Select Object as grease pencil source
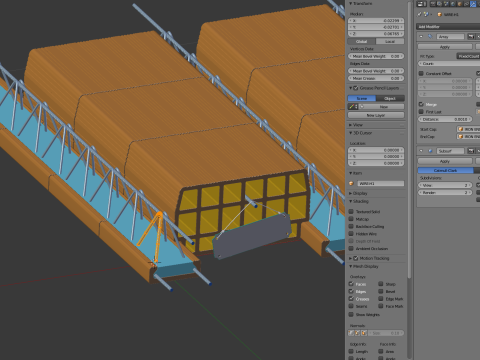Viewport: 480px width, 360px height. point(390,98)
